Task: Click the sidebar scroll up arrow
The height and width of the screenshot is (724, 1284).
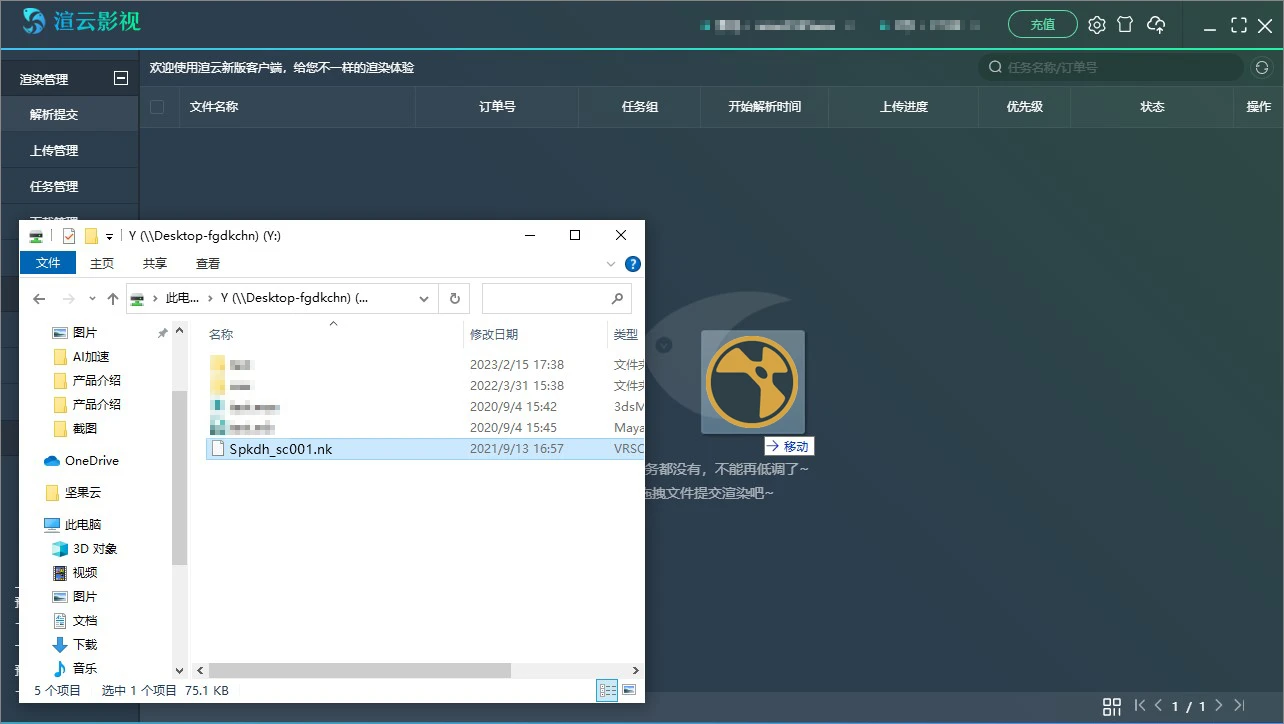Action: pos(180,330)
